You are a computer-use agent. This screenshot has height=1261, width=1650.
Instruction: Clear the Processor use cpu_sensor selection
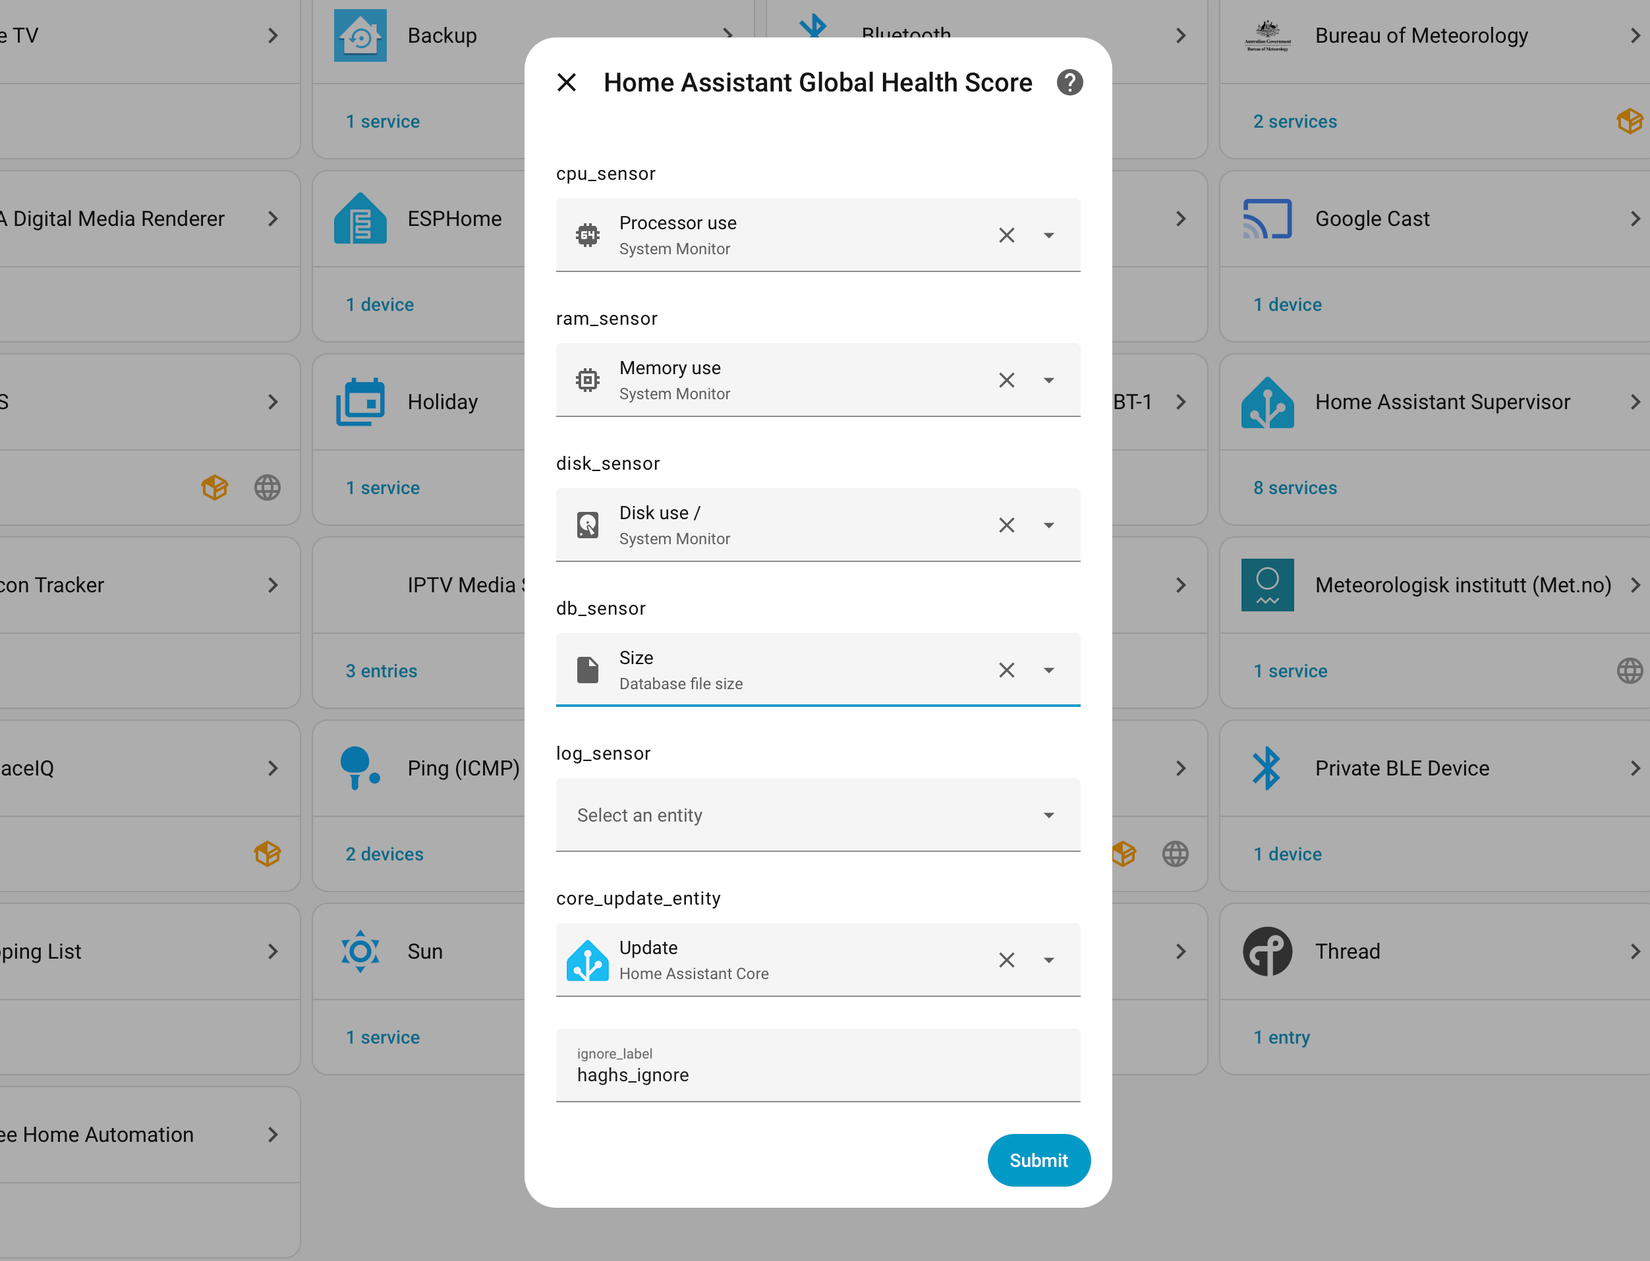tap(1006, 235)
